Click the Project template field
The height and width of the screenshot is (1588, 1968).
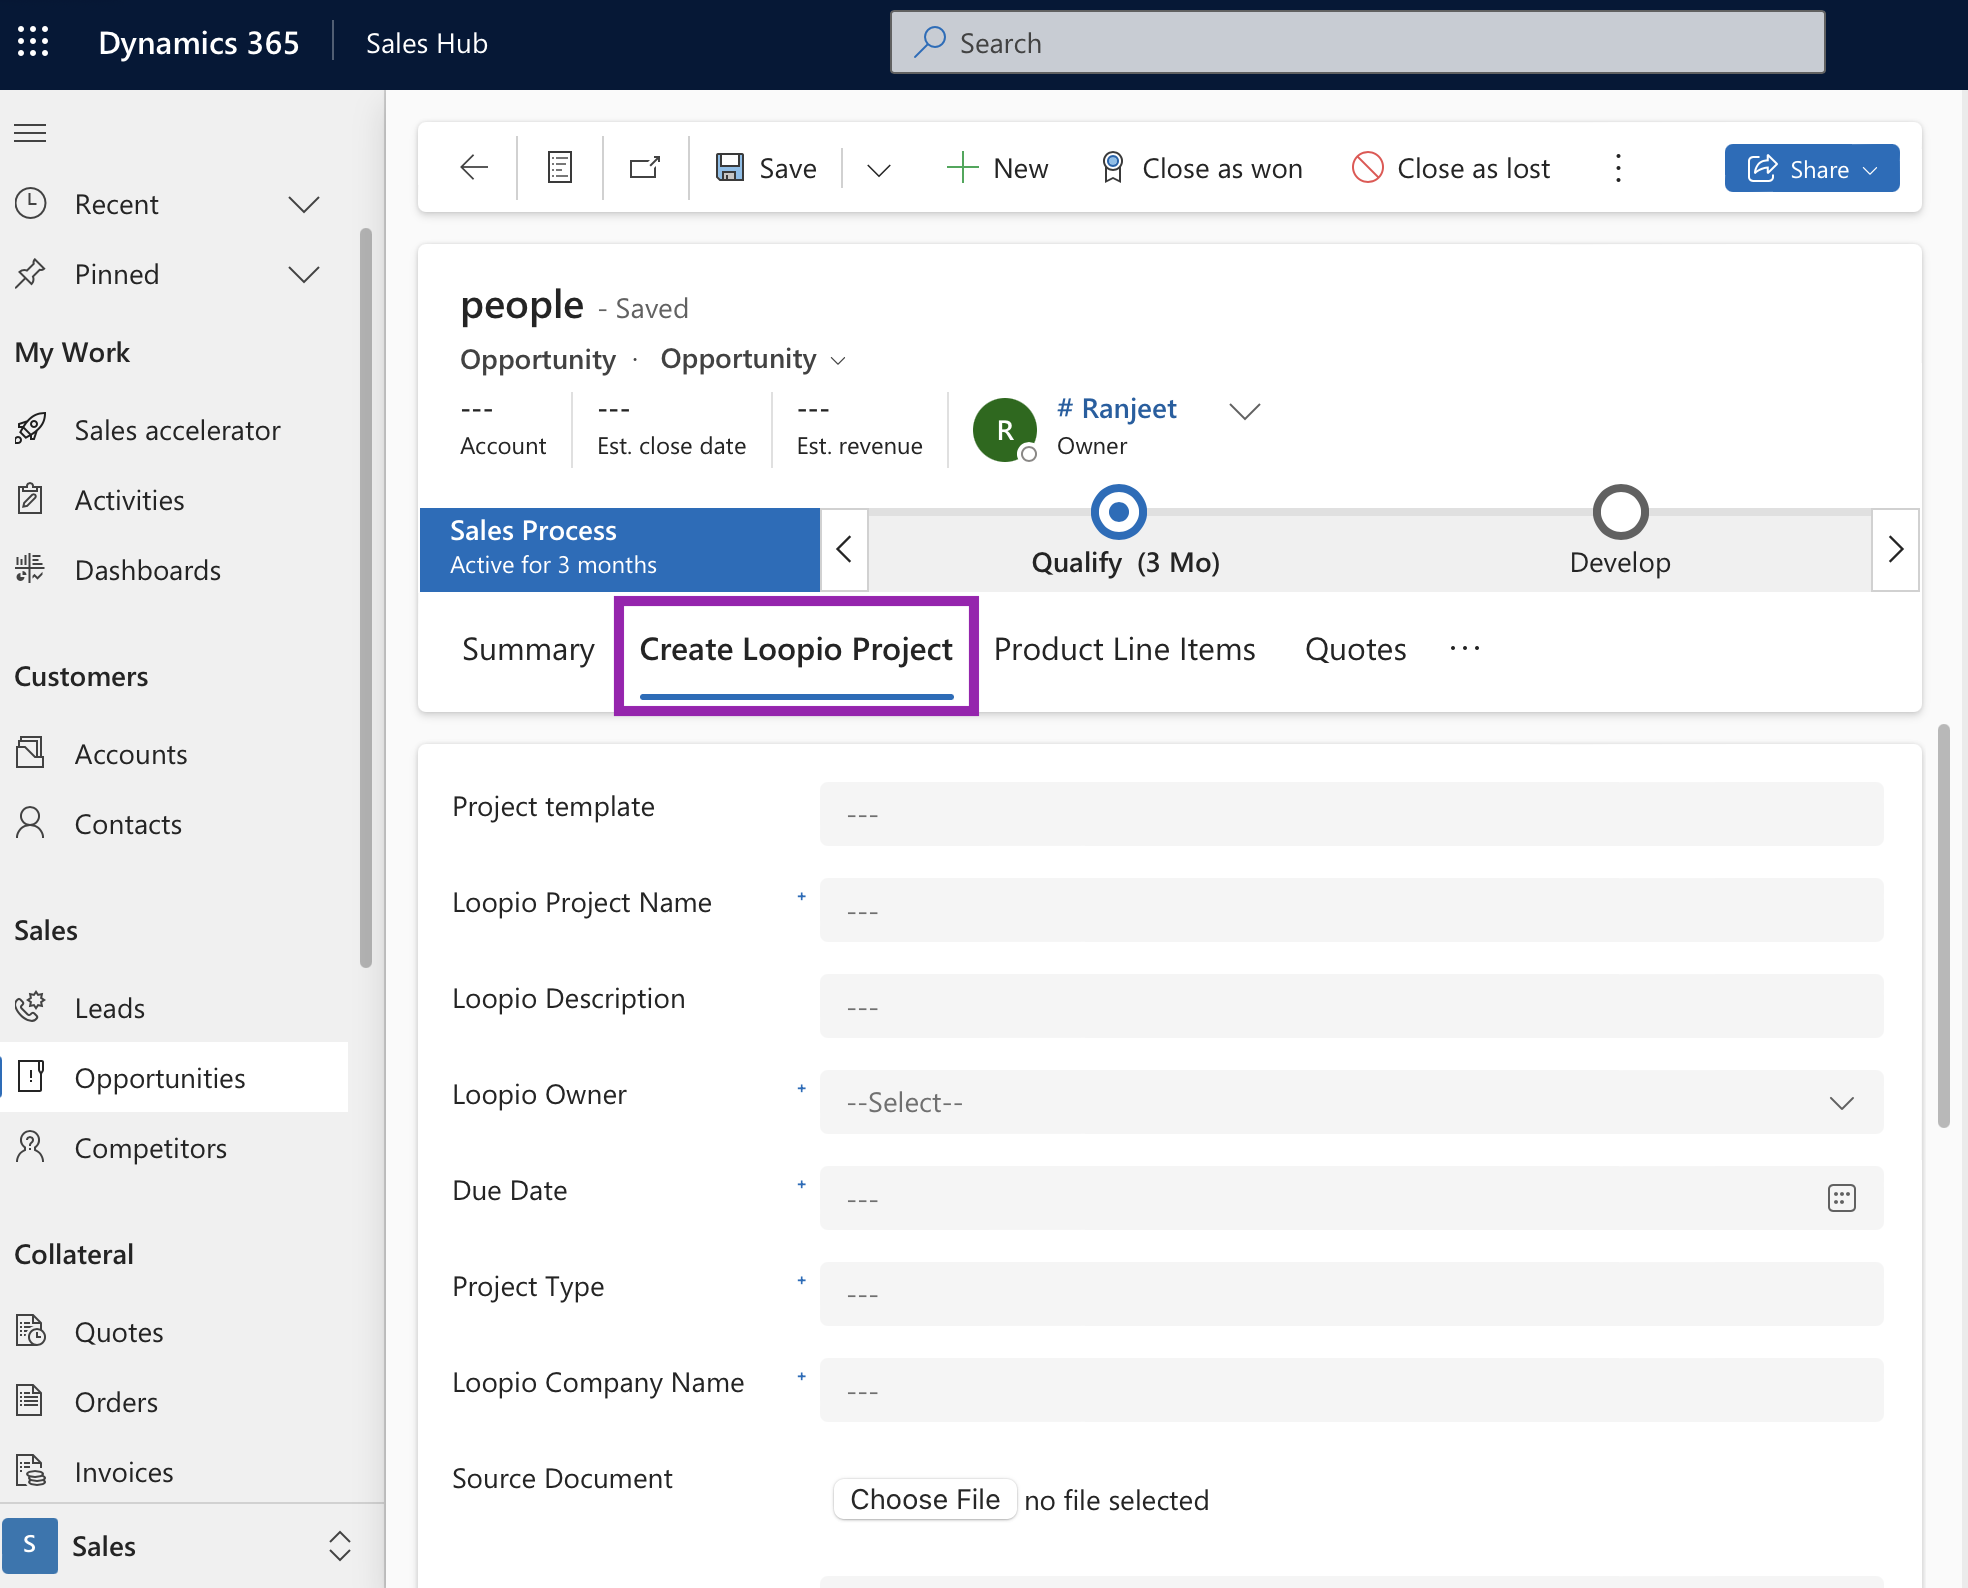1351,814
